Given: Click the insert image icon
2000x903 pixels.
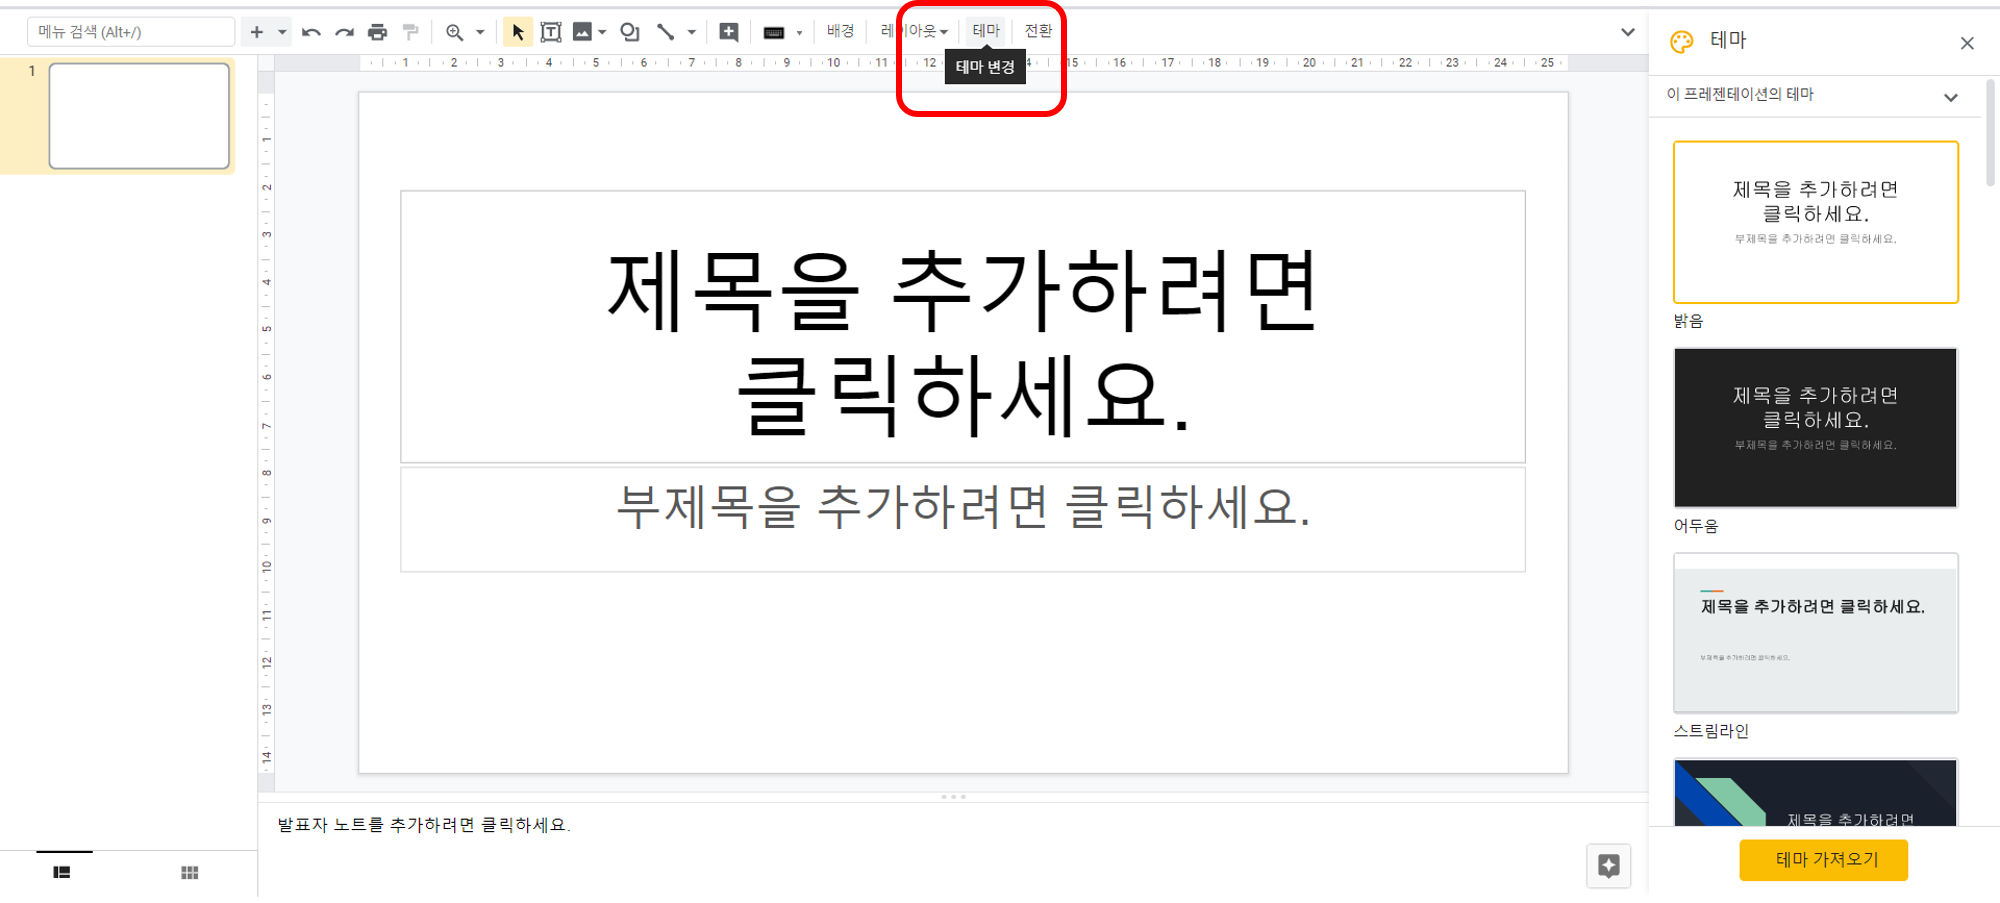Looking at the screenshot, I should coord(582,32).
